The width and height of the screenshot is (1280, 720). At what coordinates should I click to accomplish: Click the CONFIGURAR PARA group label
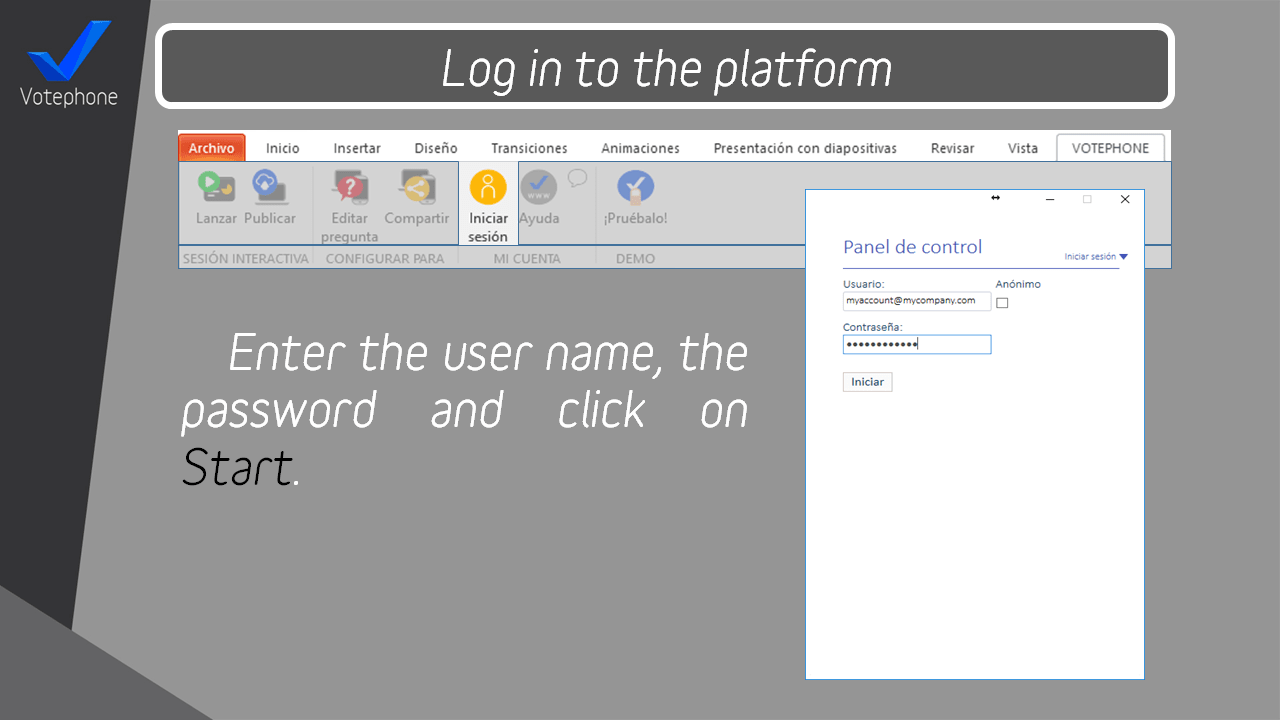click(x=385, y=259)
